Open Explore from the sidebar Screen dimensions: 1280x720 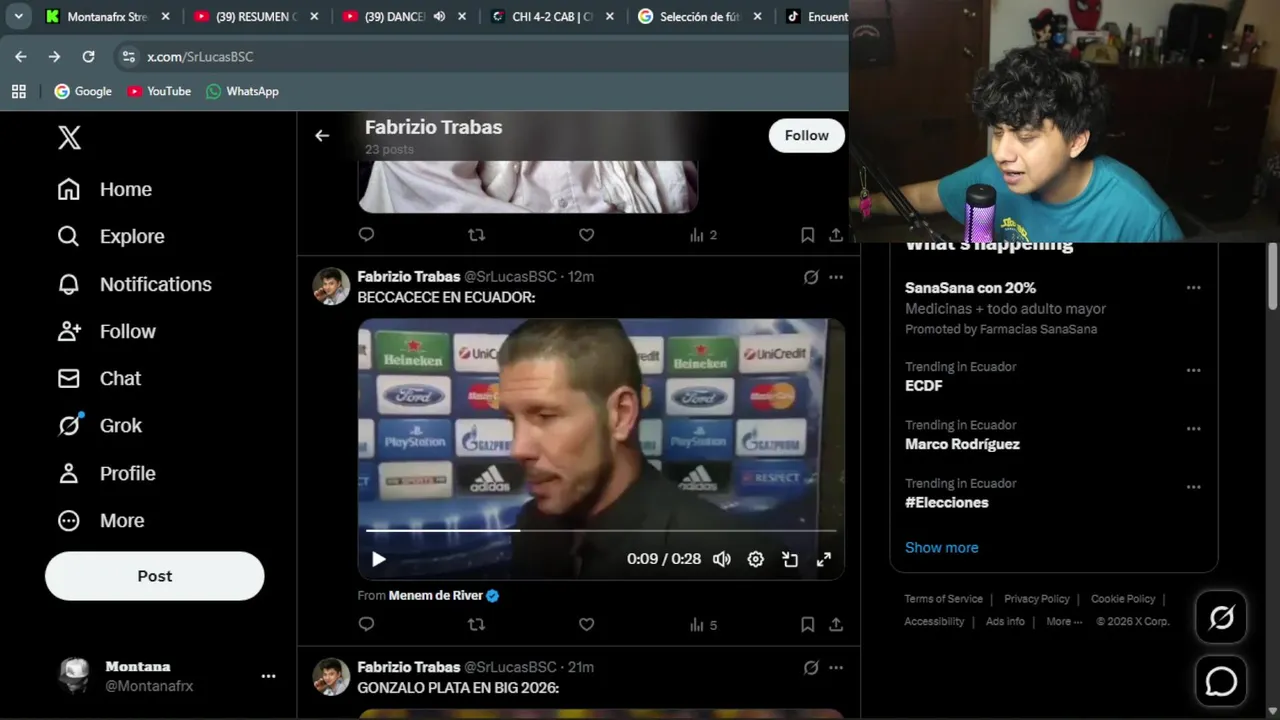tap(111, 236)
